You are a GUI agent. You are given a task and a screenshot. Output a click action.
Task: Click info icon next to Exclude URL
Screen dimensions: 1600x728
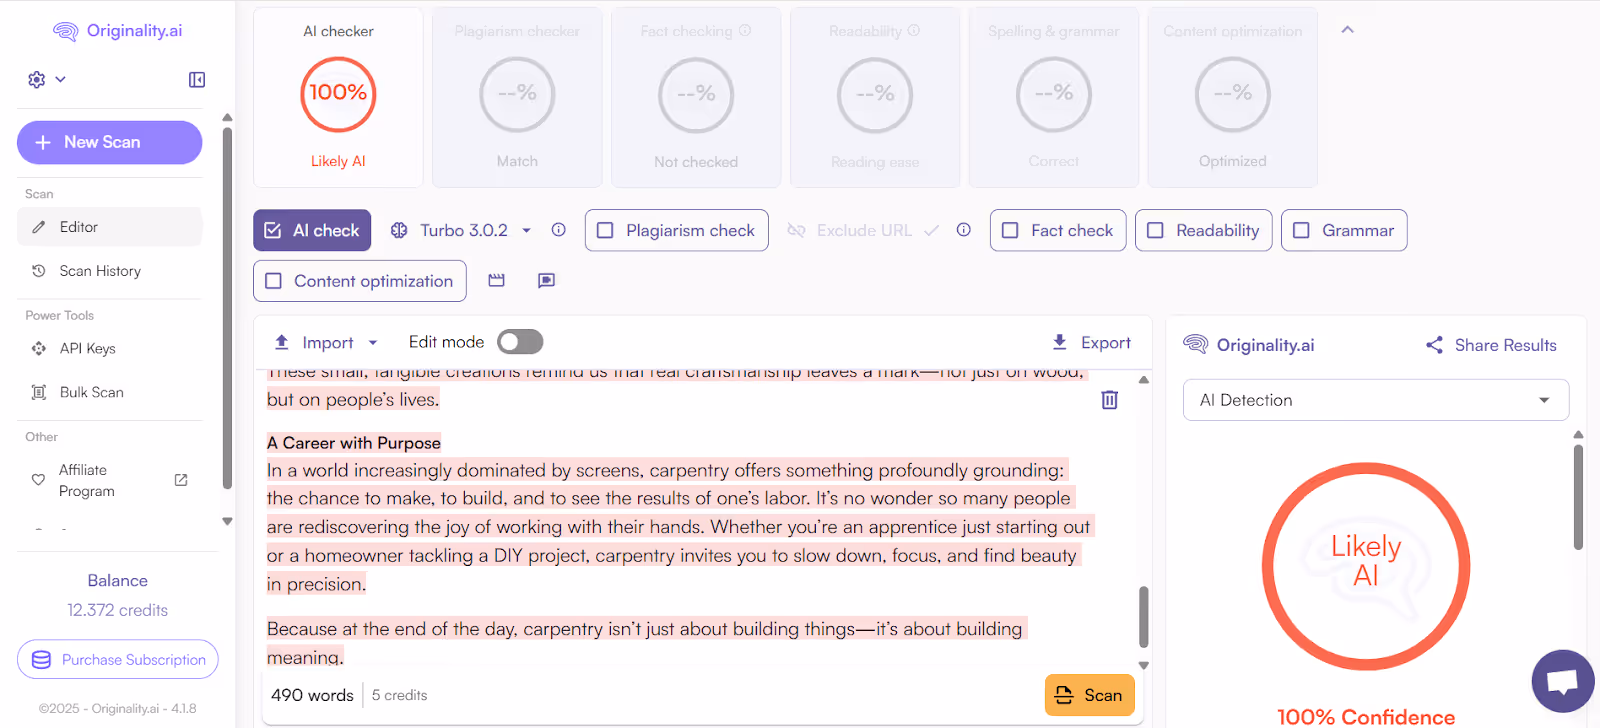[964, 230]
